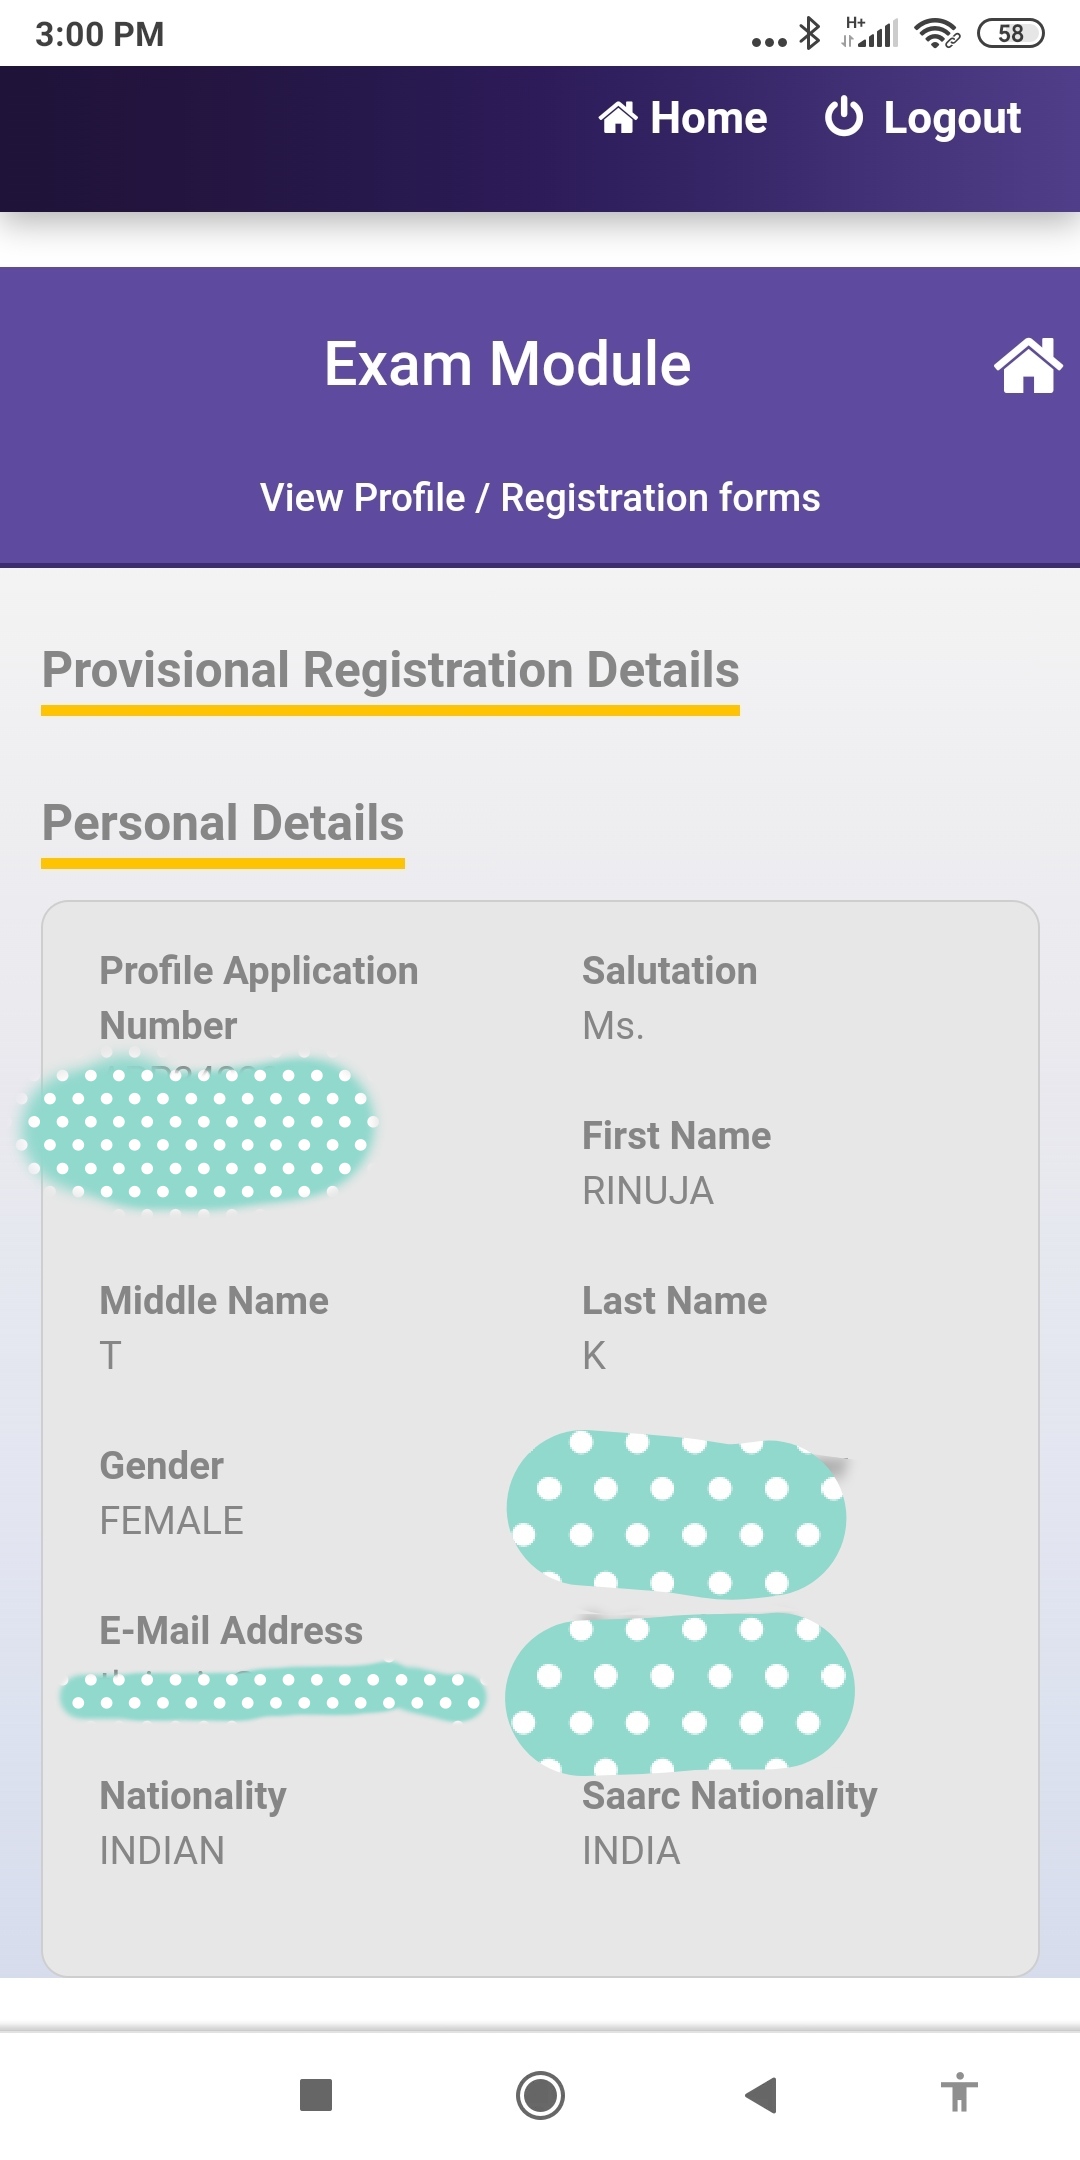Tap the three-dot status indicator
Screen dimensions: 1080x2160
click(769, 41)
